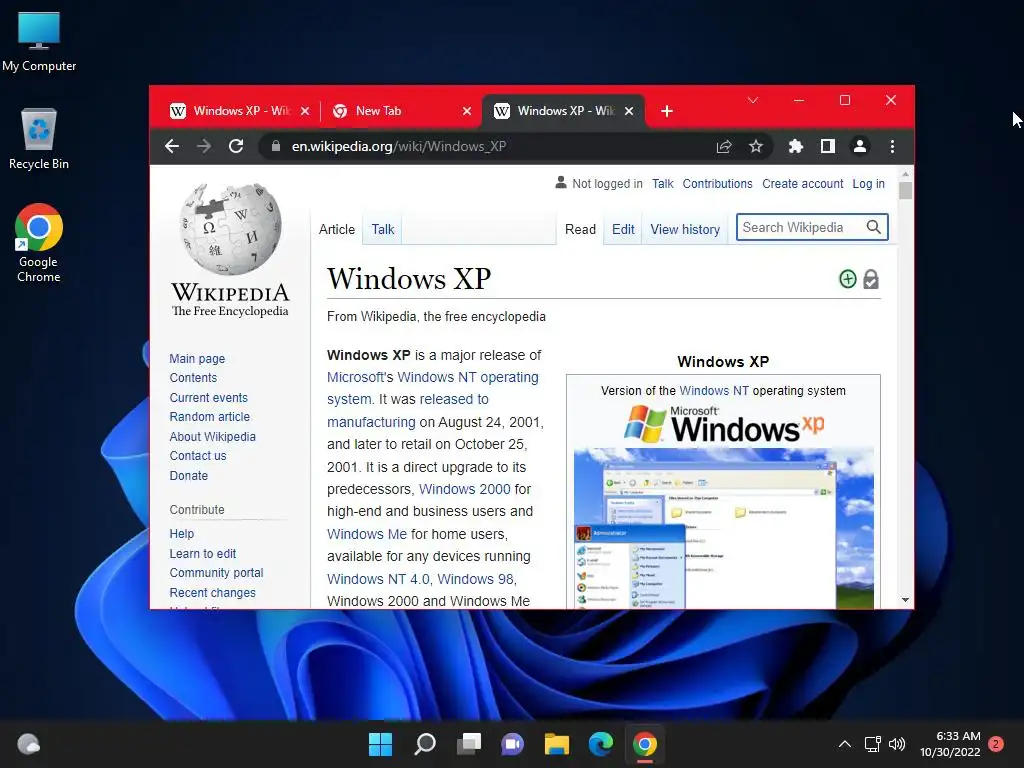Click the page protection padlock icon
Screen dimensions: 1024x768
pos(871,280)
